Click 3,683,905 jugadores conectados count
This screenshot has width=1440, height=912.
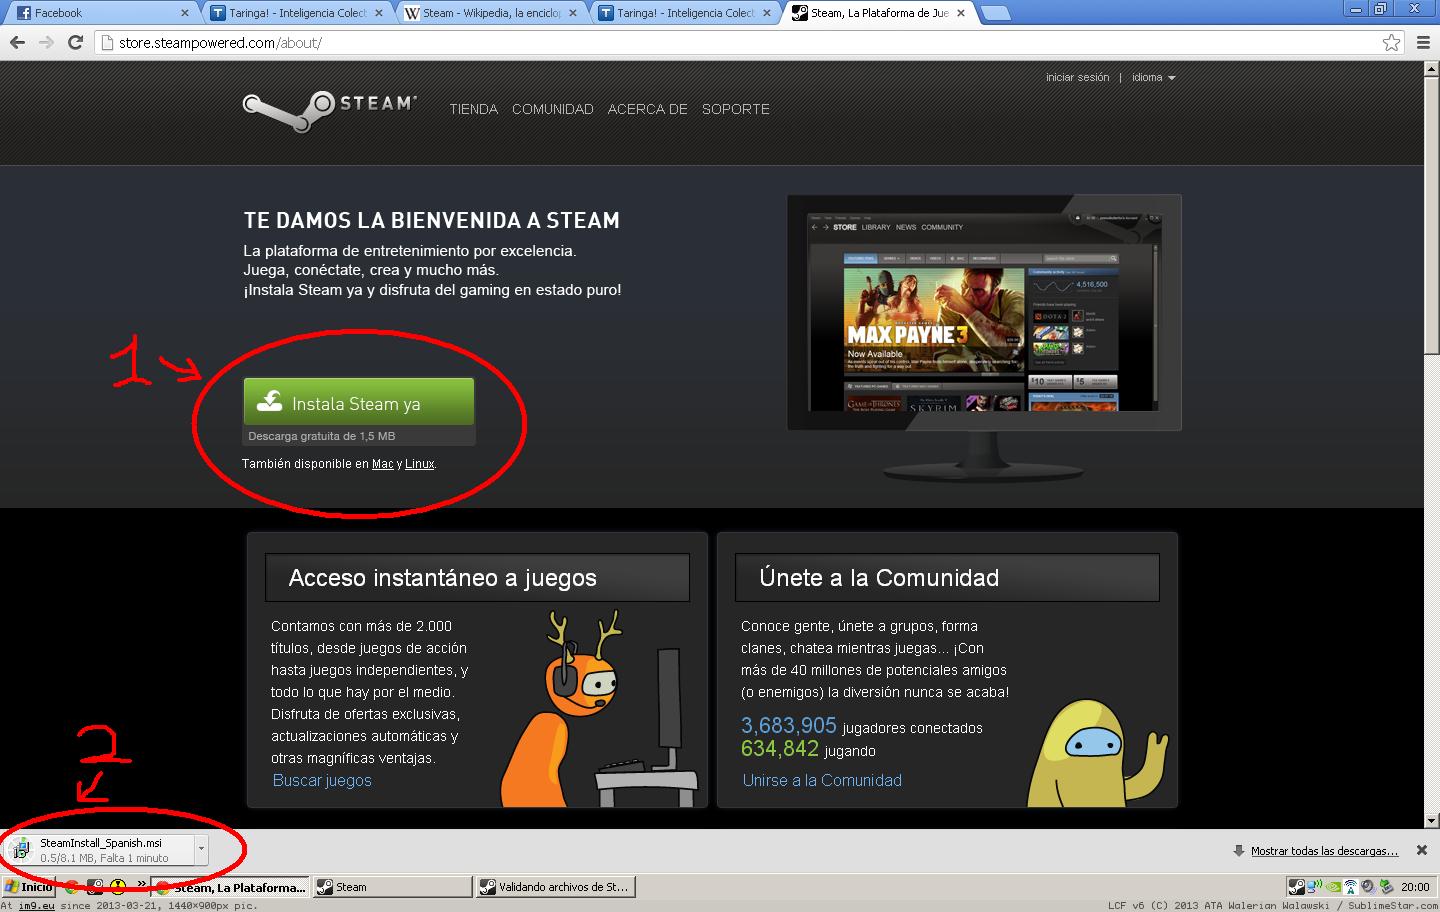point(861,726)
